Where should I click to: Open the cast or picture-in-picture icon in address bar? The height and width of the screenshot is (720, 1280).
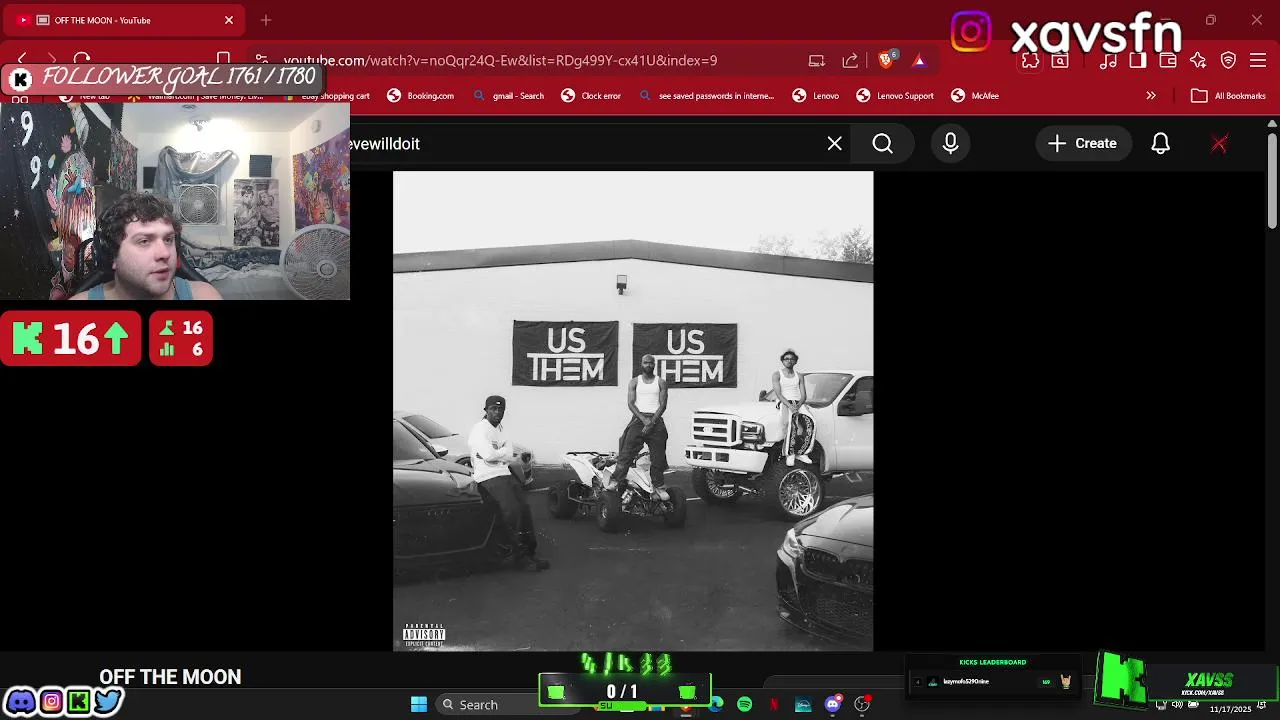[x=817, y=60]
